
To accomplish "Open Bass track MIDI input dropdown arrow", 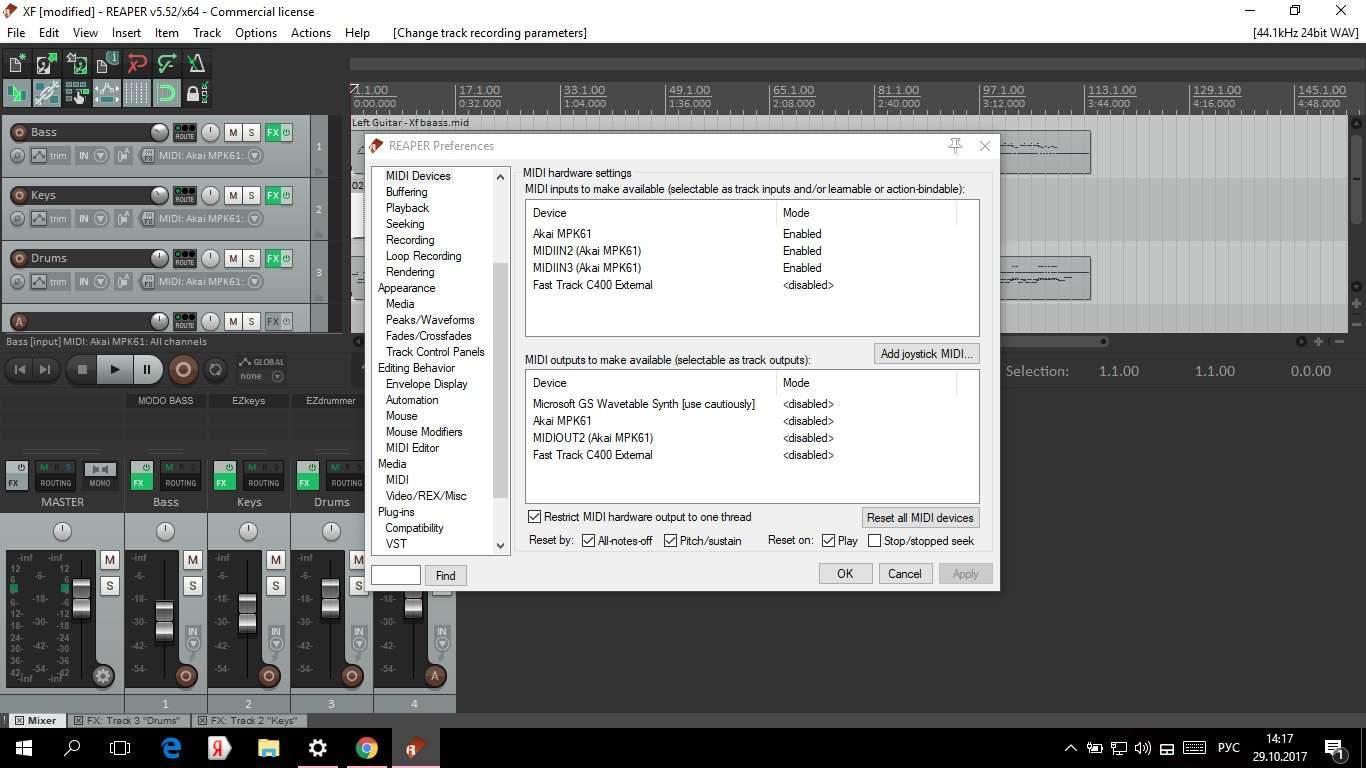I will point(254,156).
